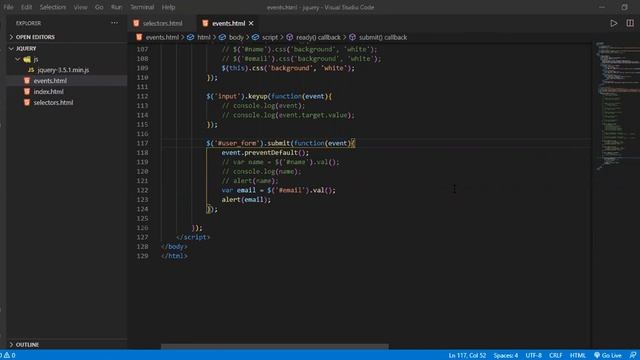Click the warnings count in status bar
This screenshot has height=360, width=640.
(x=10, y=355)
